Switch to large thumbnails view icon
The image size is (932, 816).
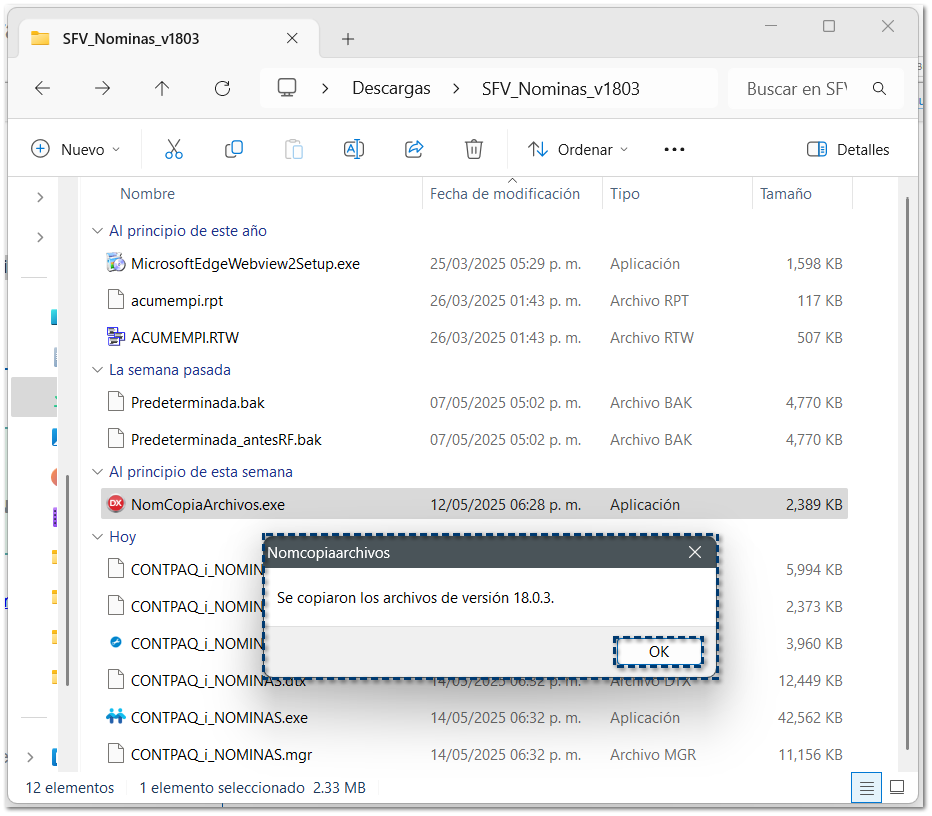point(897,787)
